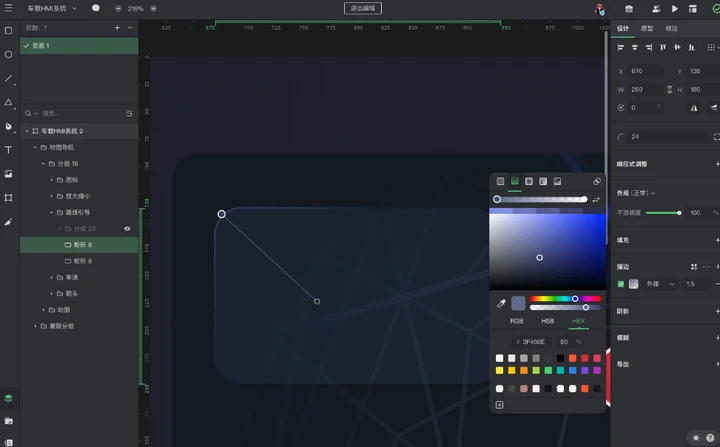
Task: Toggle the panel layout icon in top bar
Action: pos(693,9)
